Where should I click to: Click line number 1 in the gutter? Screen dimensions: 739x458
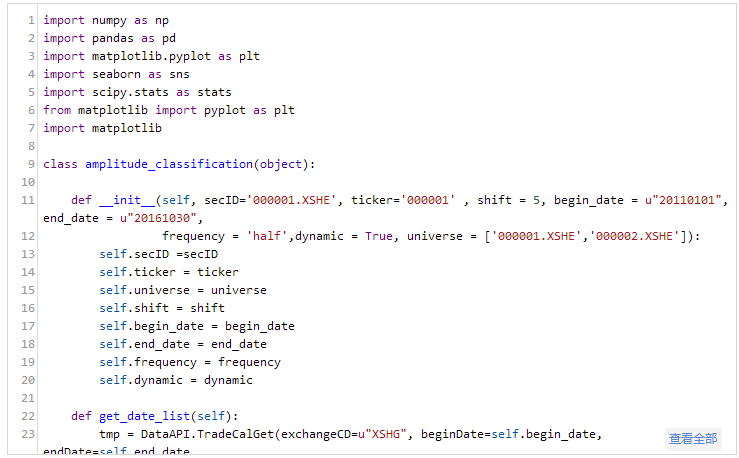pos(31,20)
